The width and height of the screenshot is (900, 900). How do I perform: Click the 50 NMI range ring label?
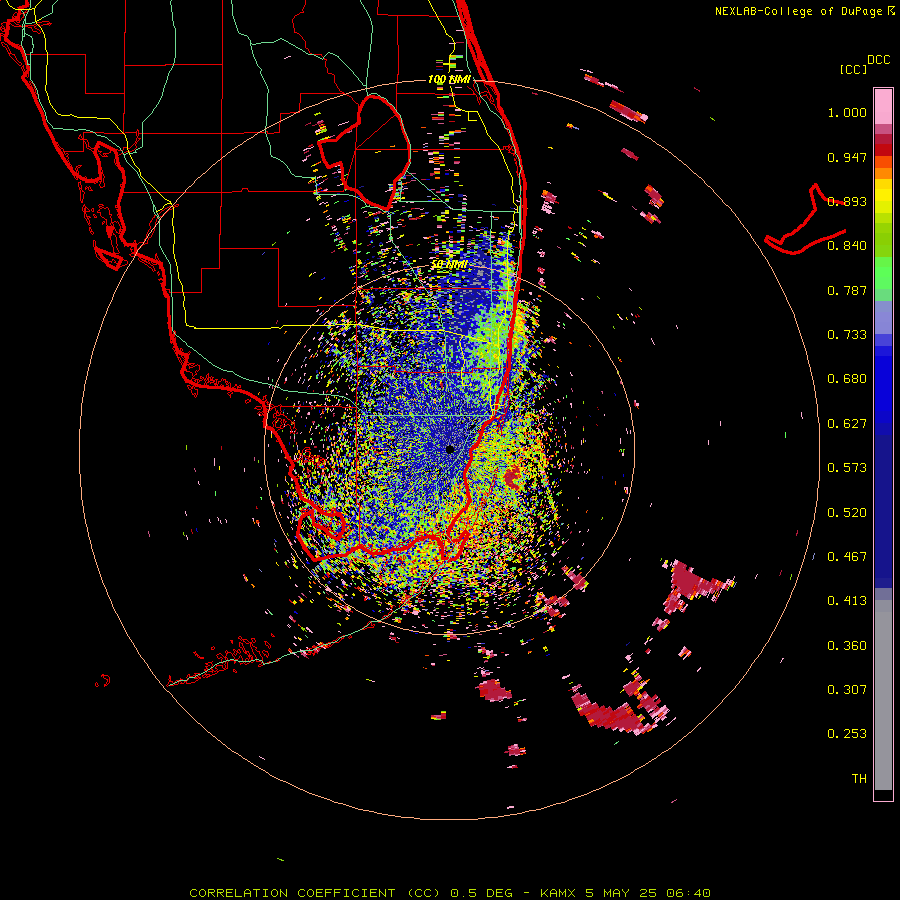(x=449, y=265)
